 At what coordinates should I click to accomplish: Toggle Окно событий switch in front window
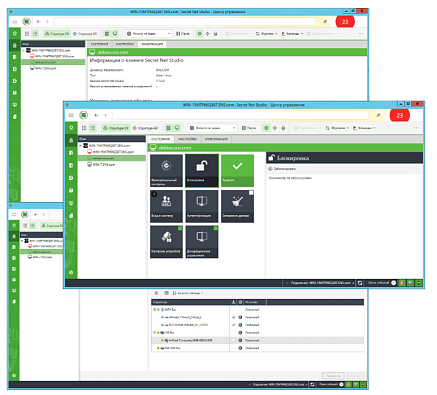393,283
